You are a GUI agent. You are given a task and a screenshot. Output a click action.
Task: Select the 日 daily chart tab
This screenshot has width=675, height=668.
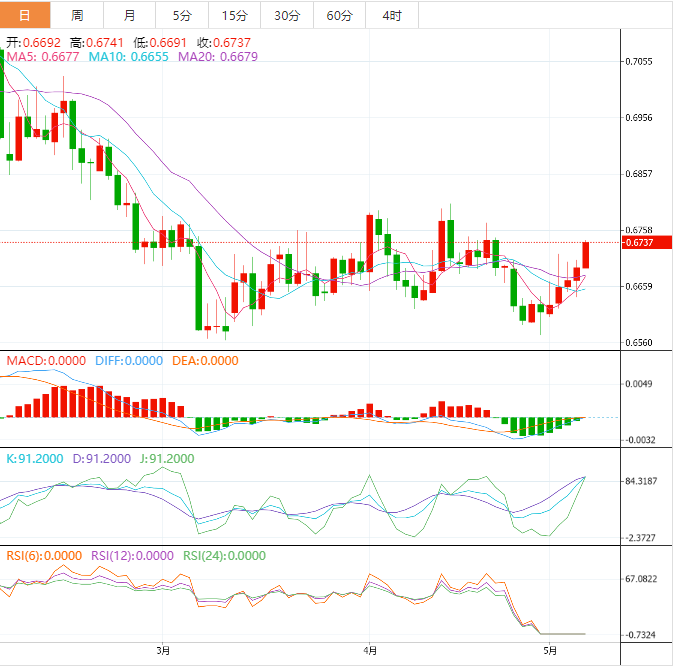[x=25, y=15]
